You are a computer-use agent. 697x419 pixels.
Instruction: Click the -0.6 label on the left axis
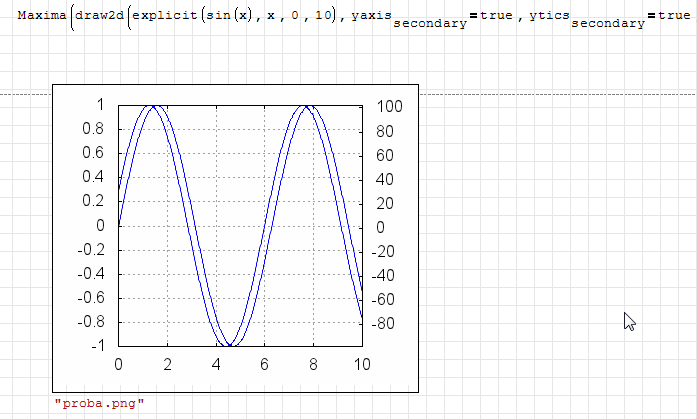click(x=90, y=298)
